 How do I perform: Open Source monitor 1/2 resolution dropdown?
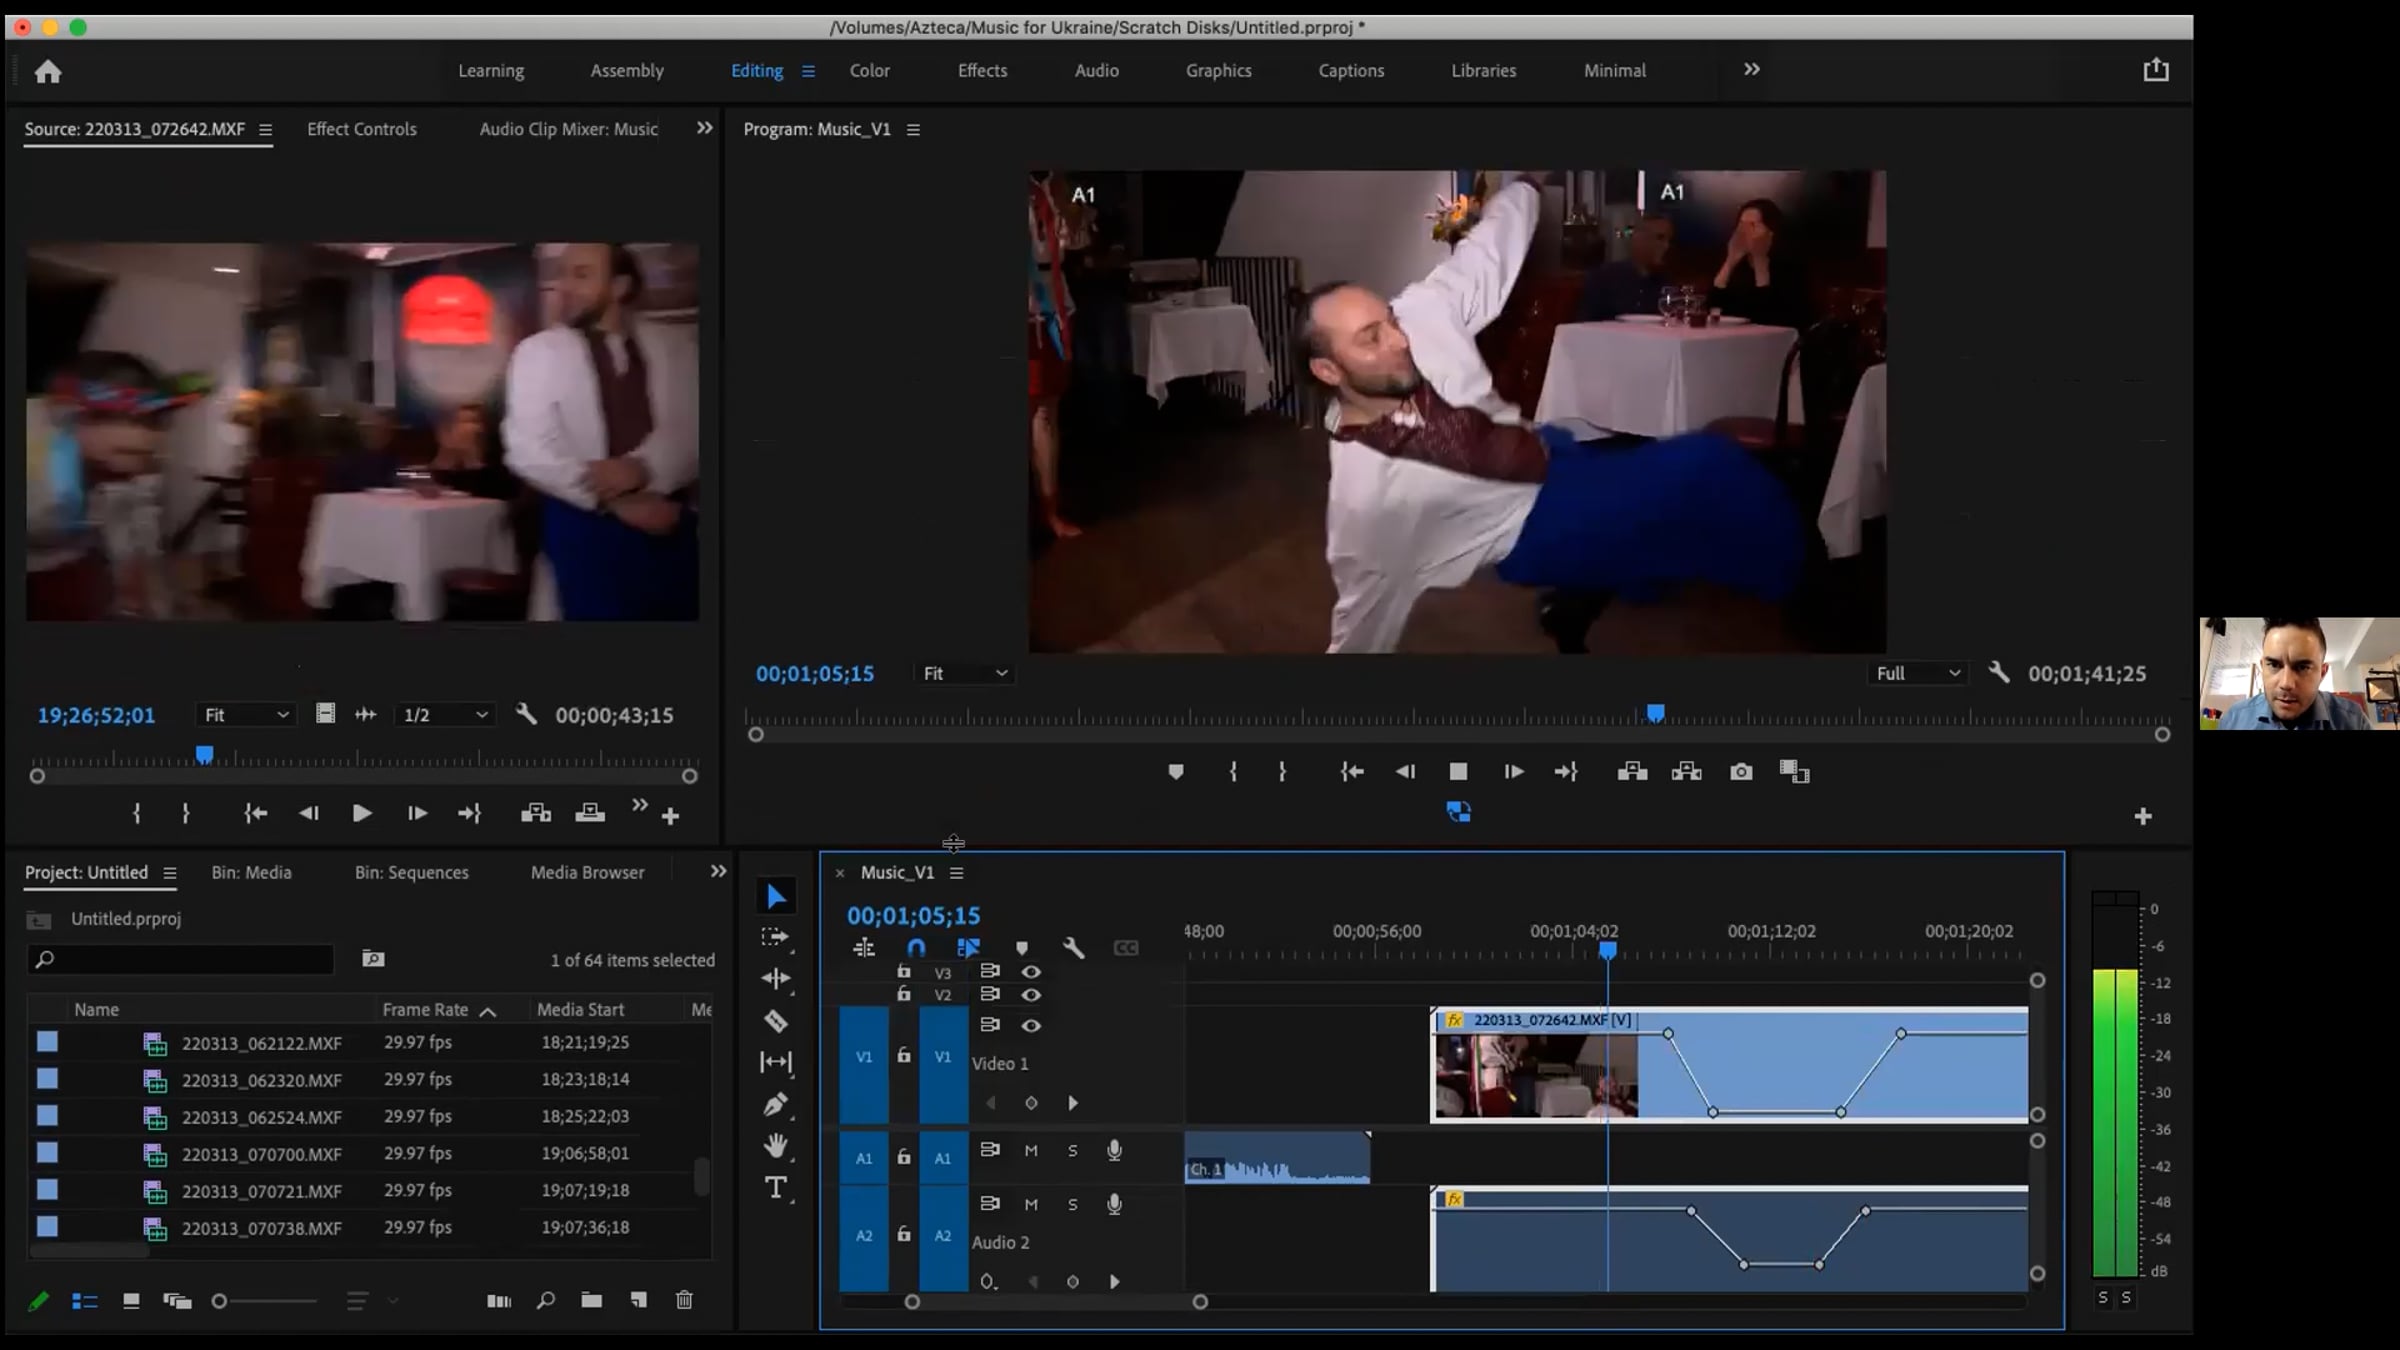(445, 715)
